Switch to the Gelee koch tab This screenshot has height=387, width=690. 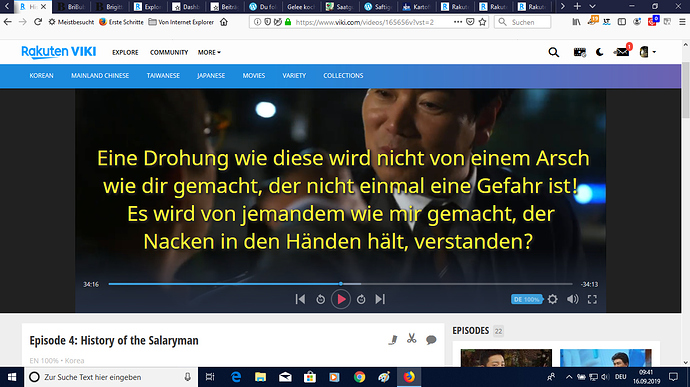point(301,7)
